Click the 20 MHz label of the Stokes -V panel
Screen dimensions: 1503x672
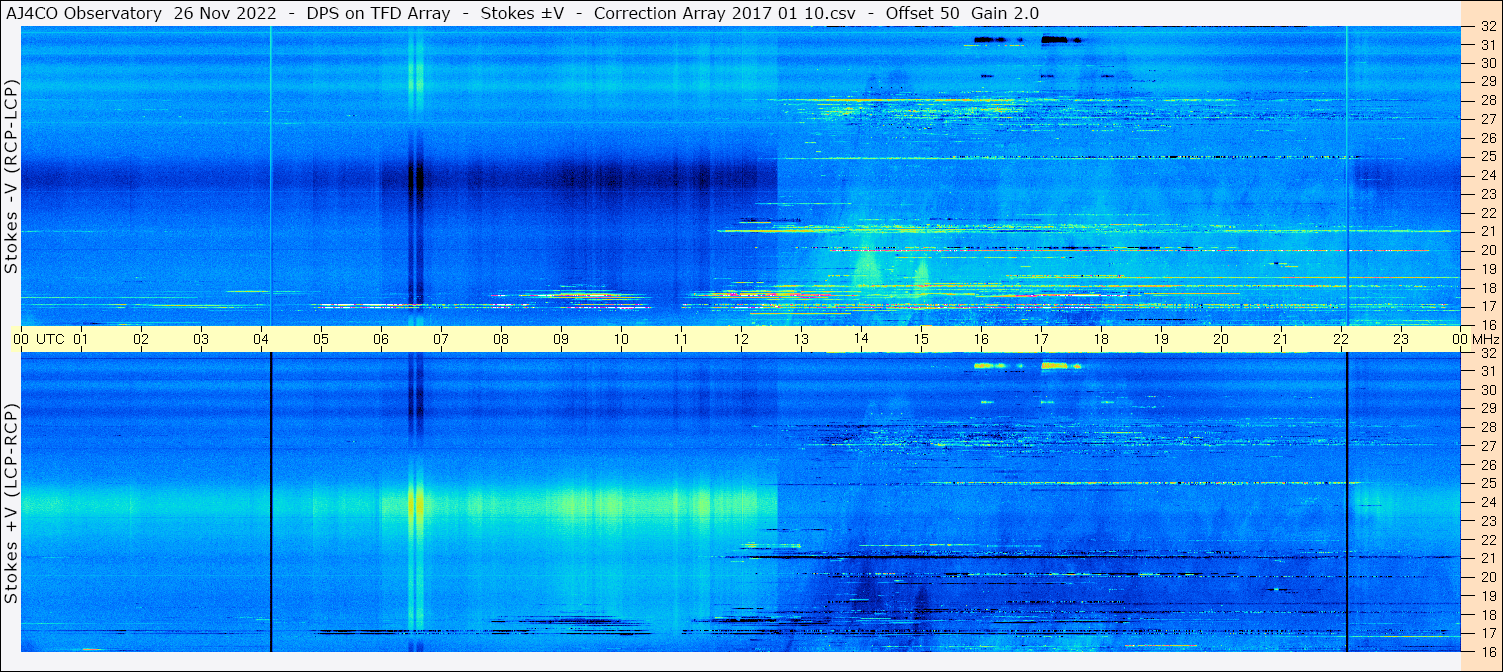tap(1487, 250)
